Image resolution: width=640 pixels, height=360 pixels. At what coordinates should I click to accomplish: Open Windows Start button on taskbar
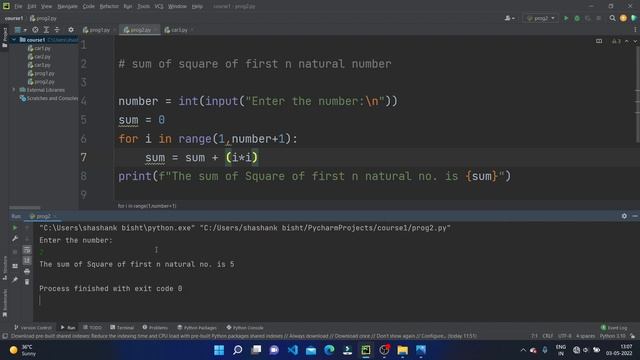tap(219, 350)
